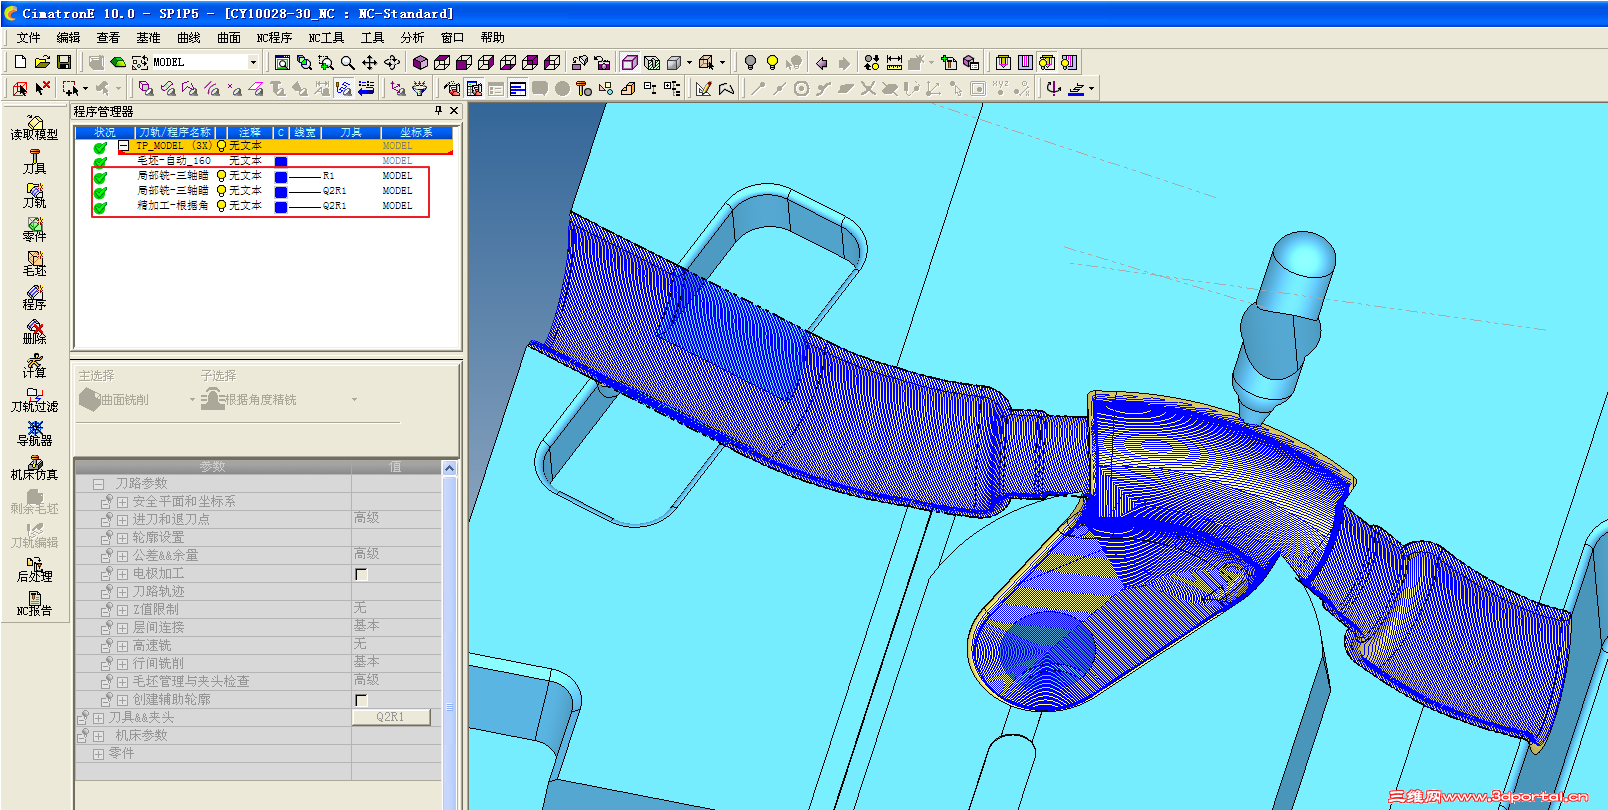The height and width of the screenshot is (810, 1608).
Task: Click the Q2R1 tool button in parameters
Action: [391, 717]
